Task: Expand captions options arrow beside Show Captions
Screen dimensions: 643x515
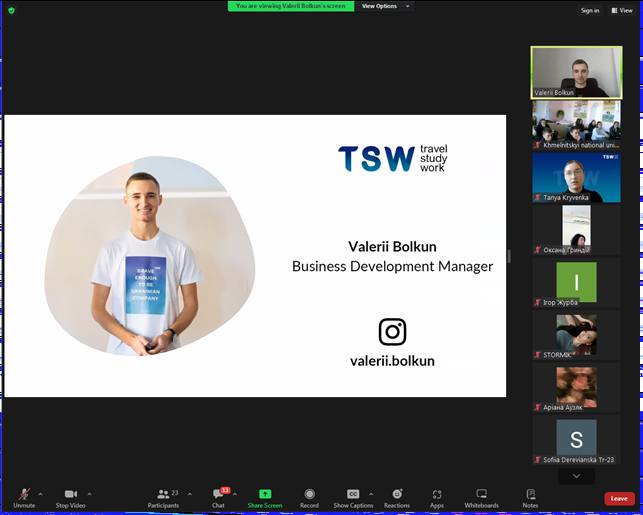Action: 371,494
